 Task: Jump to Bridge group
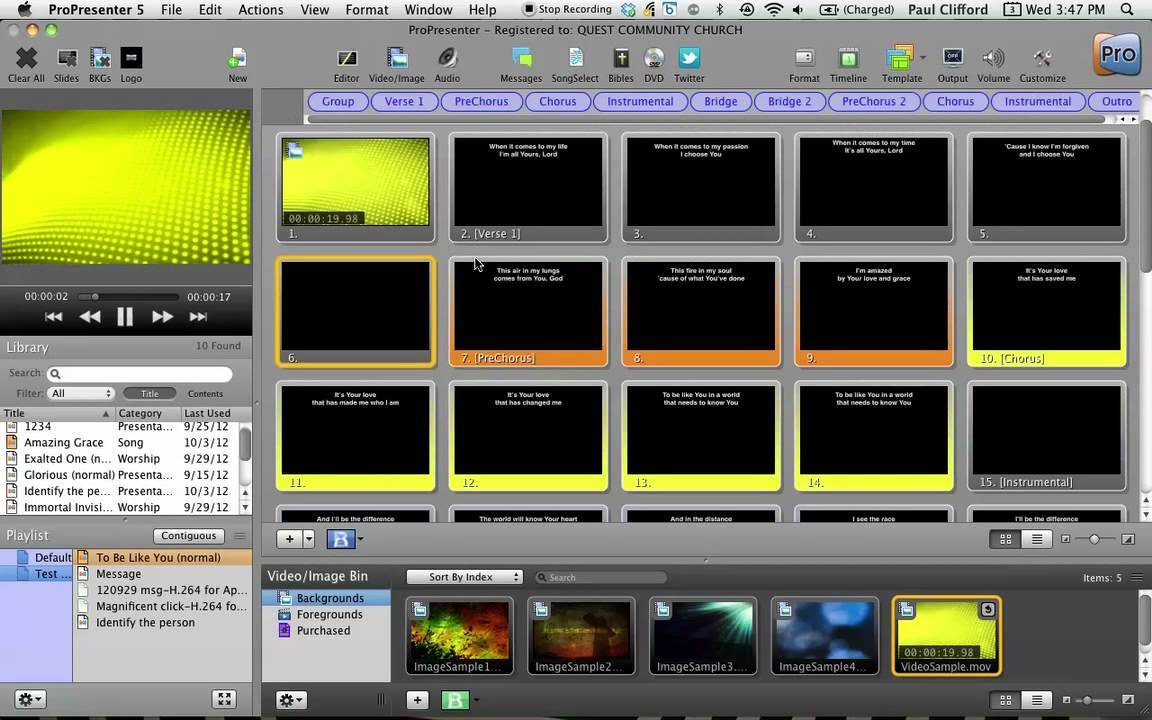(x=721, y=101)
